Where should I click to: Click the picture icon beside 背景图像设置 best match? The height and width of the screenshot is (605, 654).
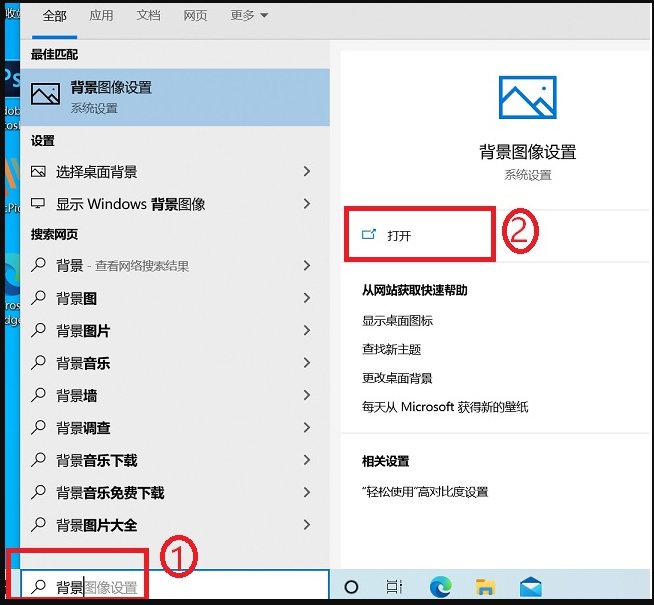point(45,93)
